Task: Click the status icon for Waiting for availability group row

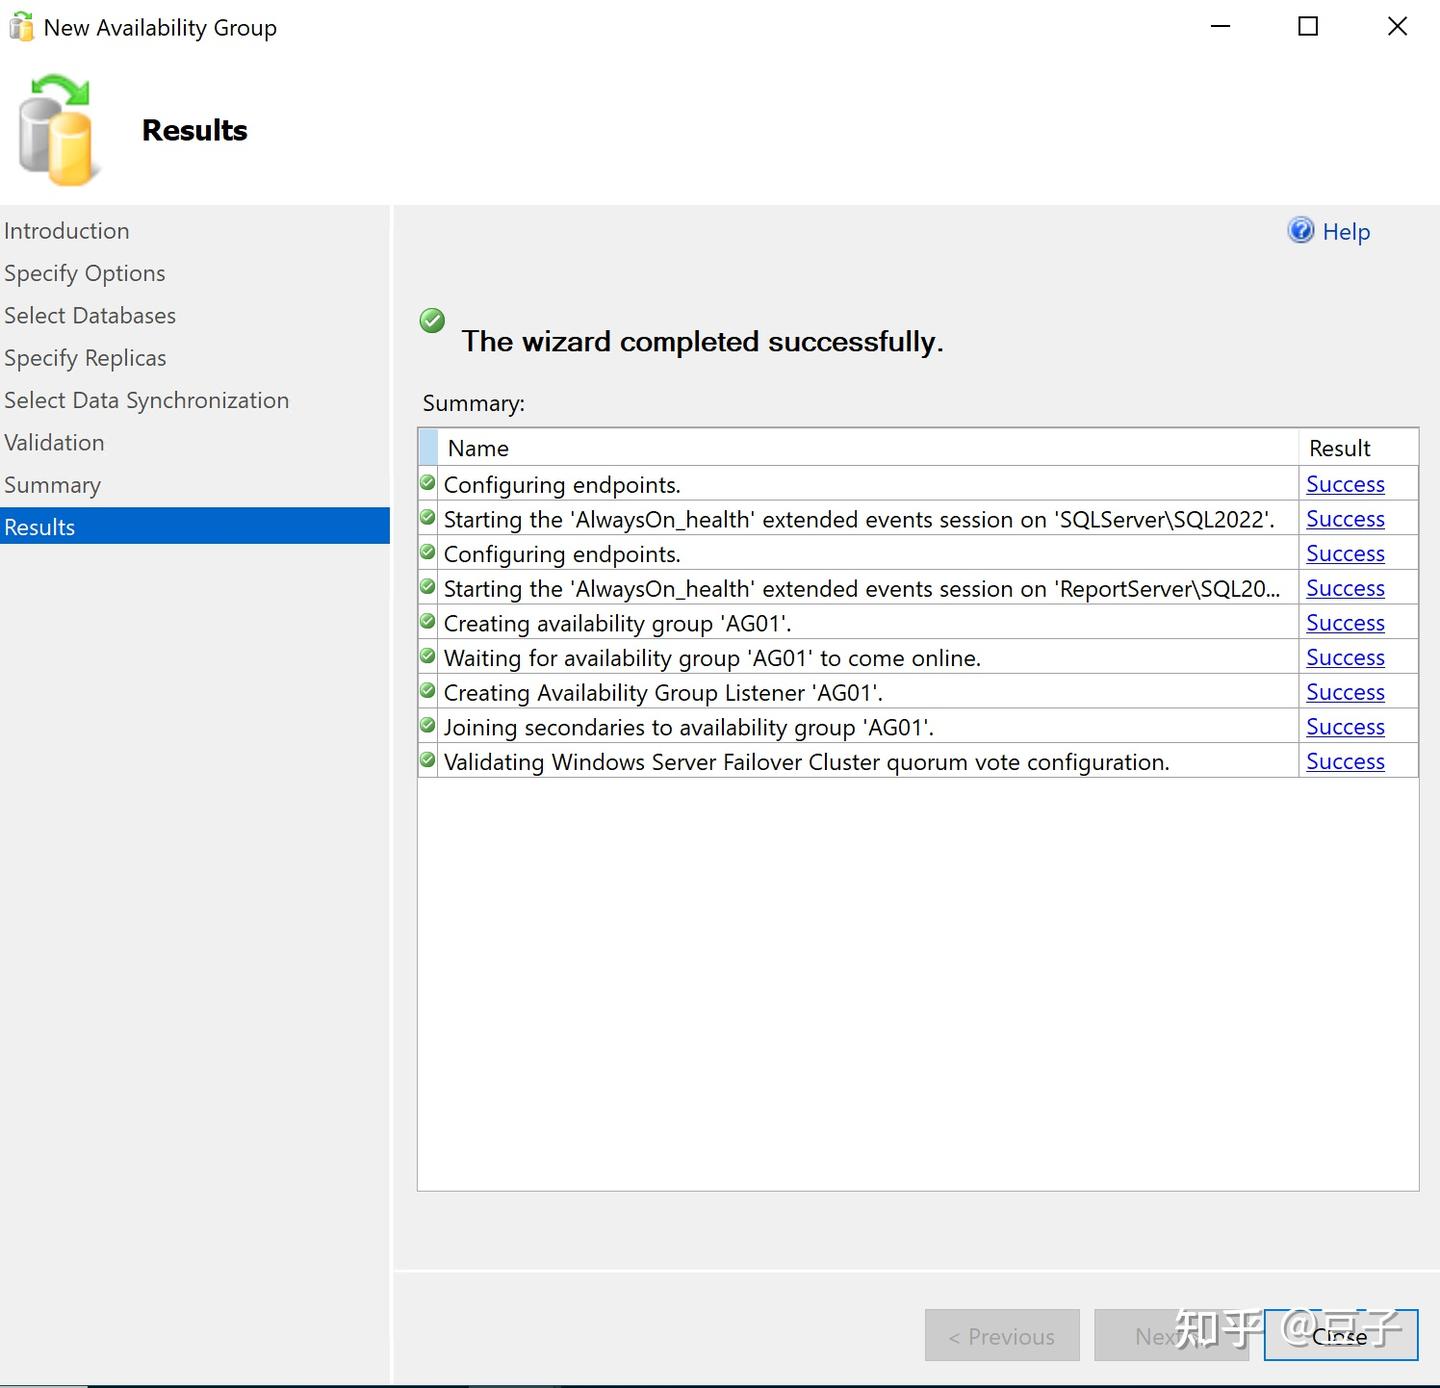Action: click(x=428, y=657)
